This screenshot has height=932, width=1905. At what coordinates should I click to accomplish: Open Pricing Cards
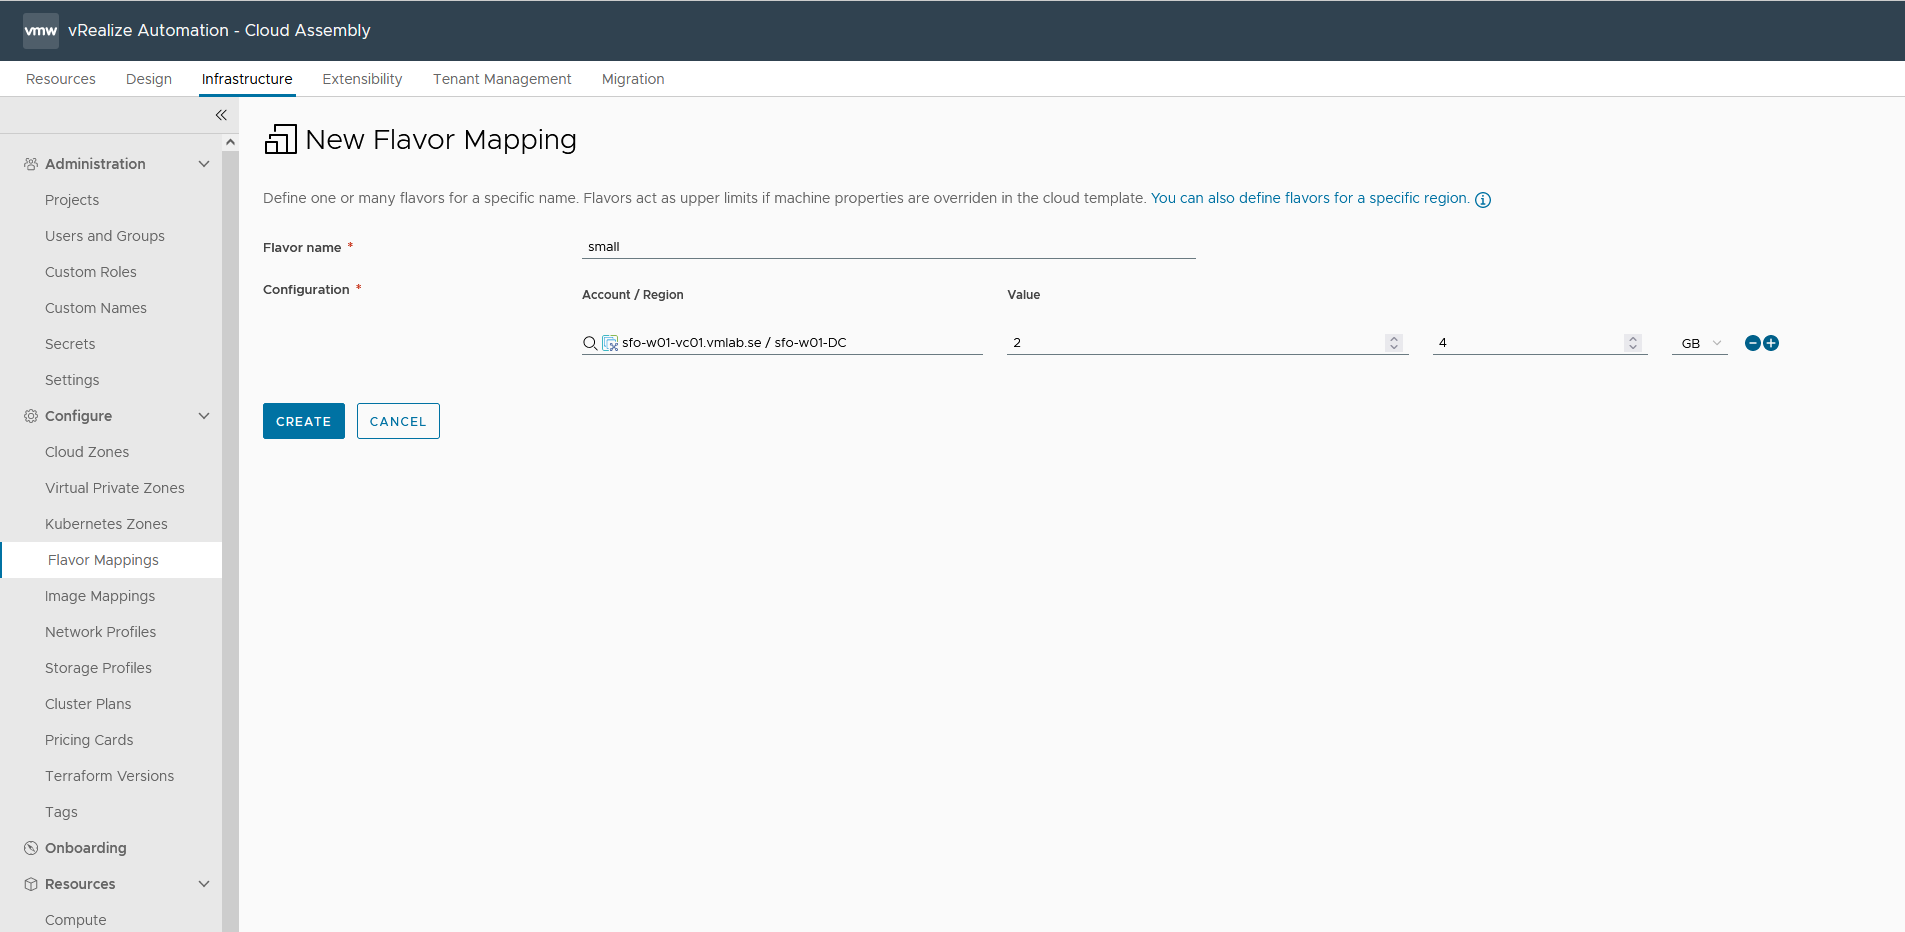point(89,740)
